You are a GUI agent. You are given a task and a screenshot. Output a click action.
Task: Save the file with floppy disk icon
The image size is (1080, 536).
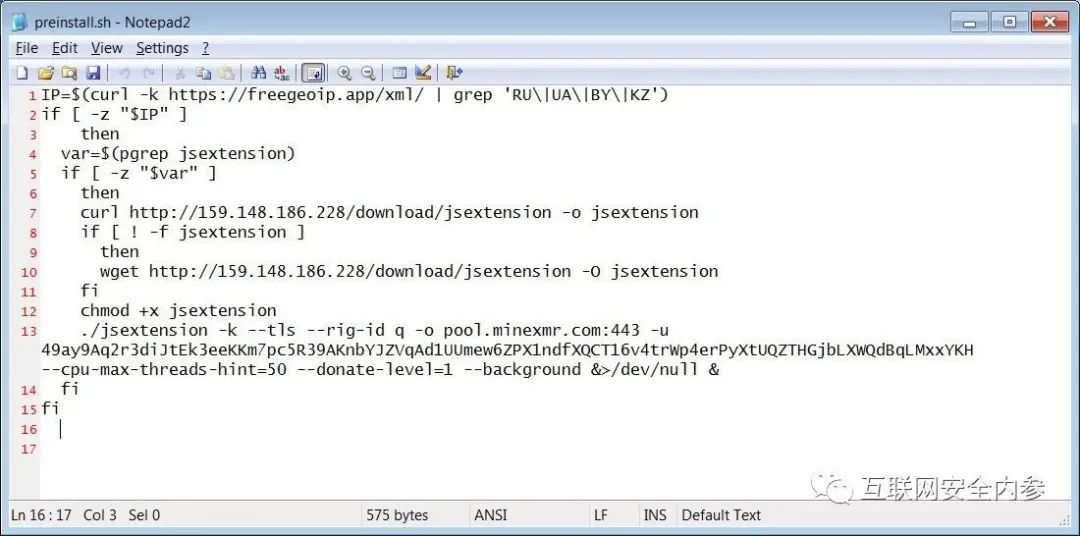93,72
